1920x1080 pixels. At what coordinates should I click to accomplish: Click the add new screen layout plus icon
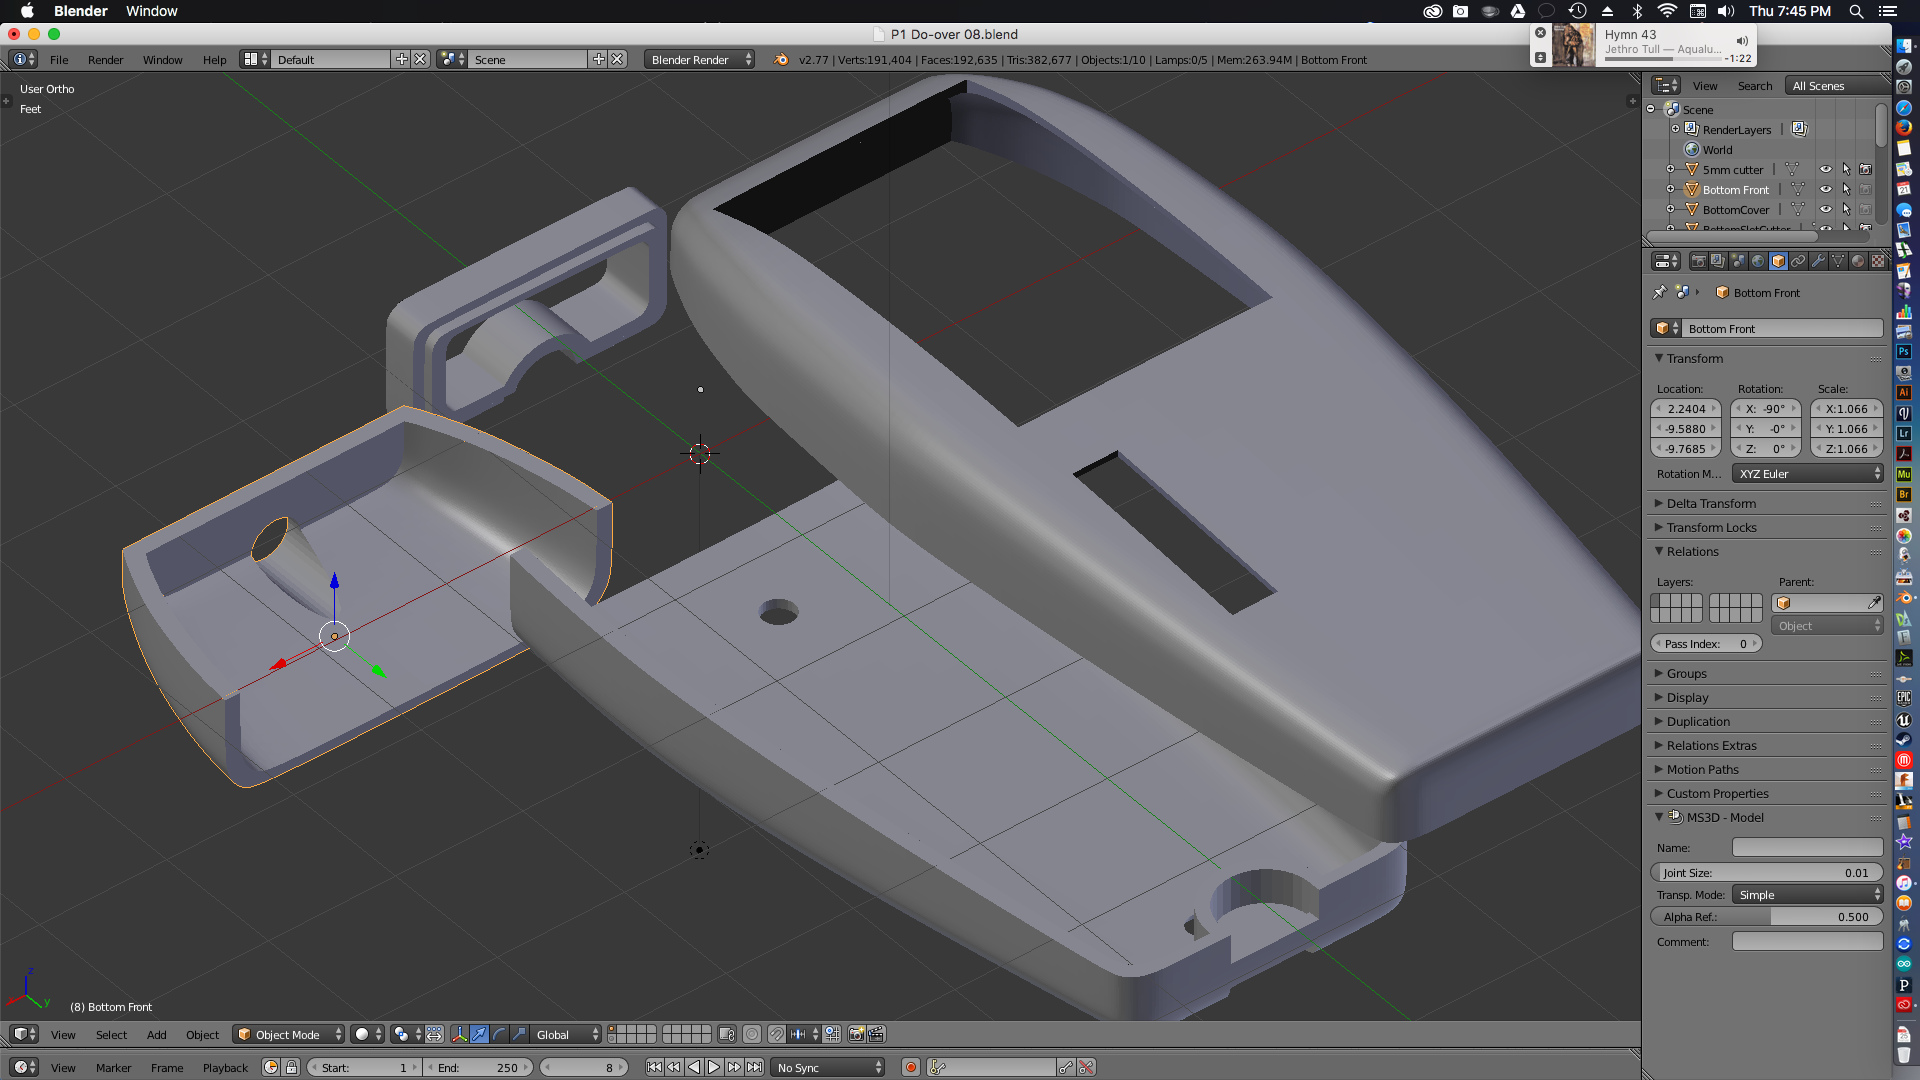tap(402, 59)
